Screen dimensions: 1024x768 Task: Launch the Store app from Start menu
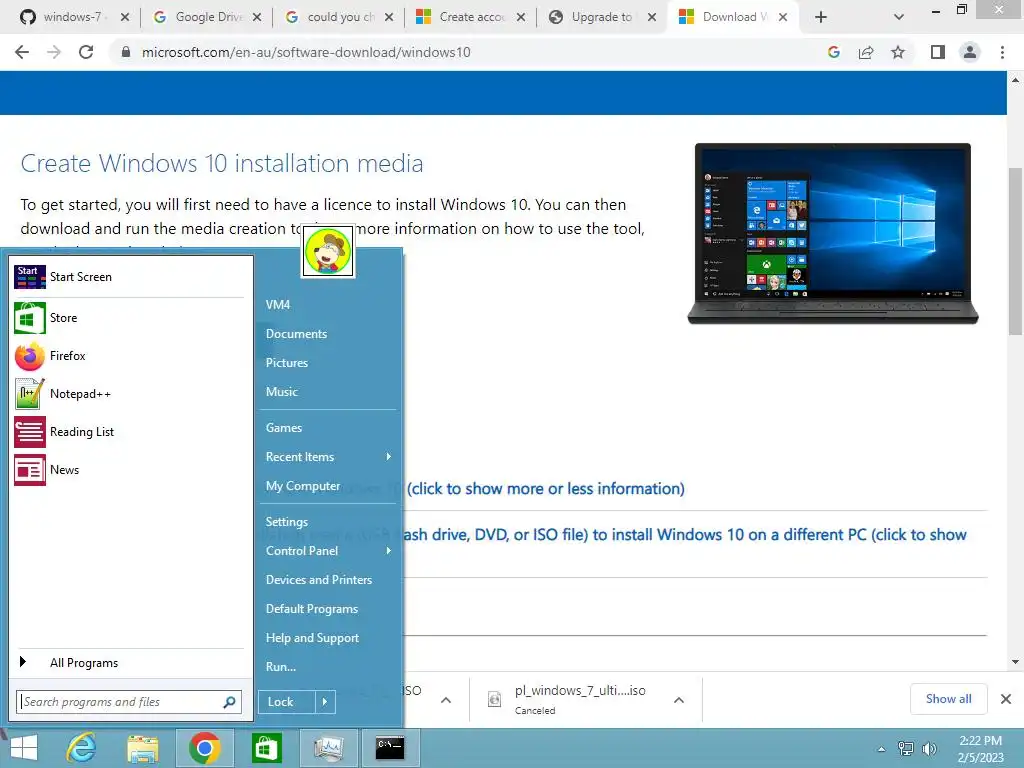[x=30, y=318]
